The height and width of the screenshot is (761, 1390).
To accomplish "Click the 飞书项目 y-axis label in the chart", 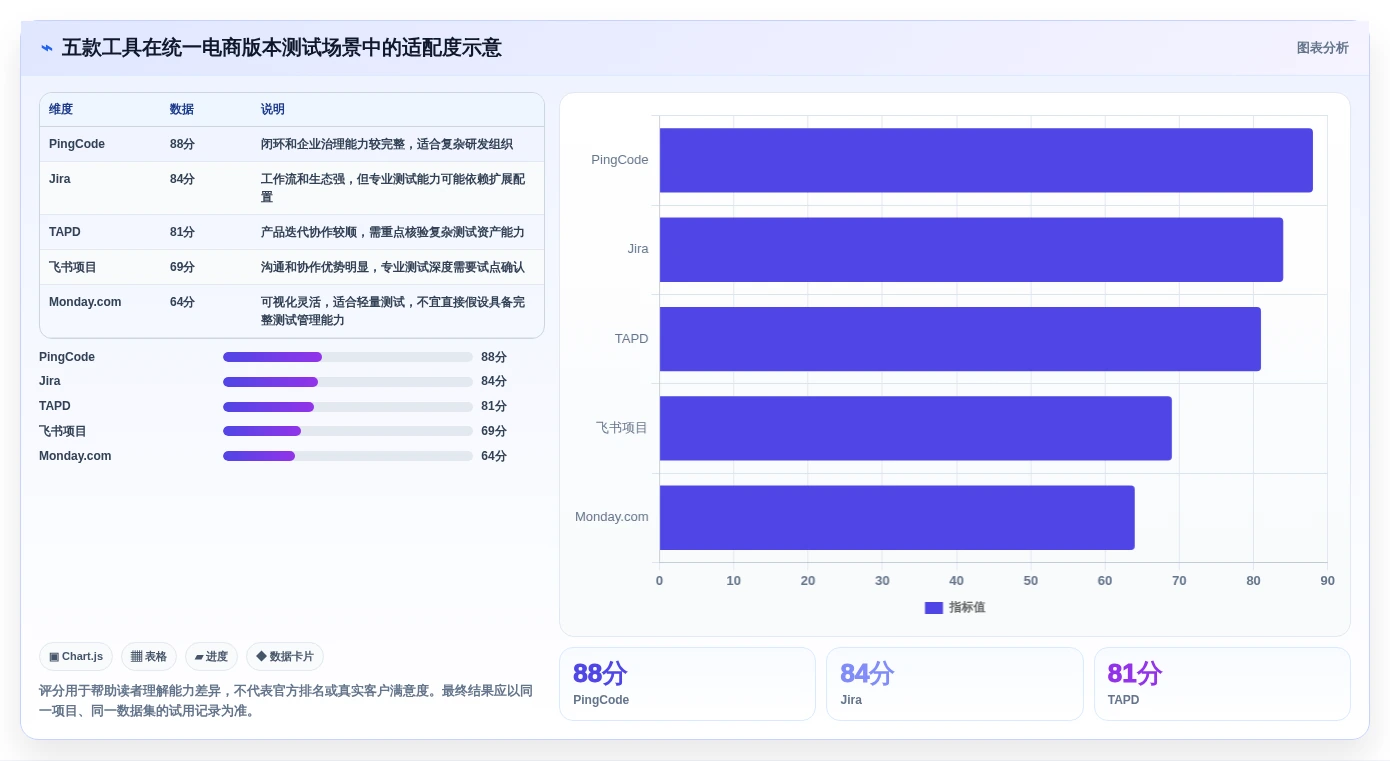I will [x=622, y=428].
